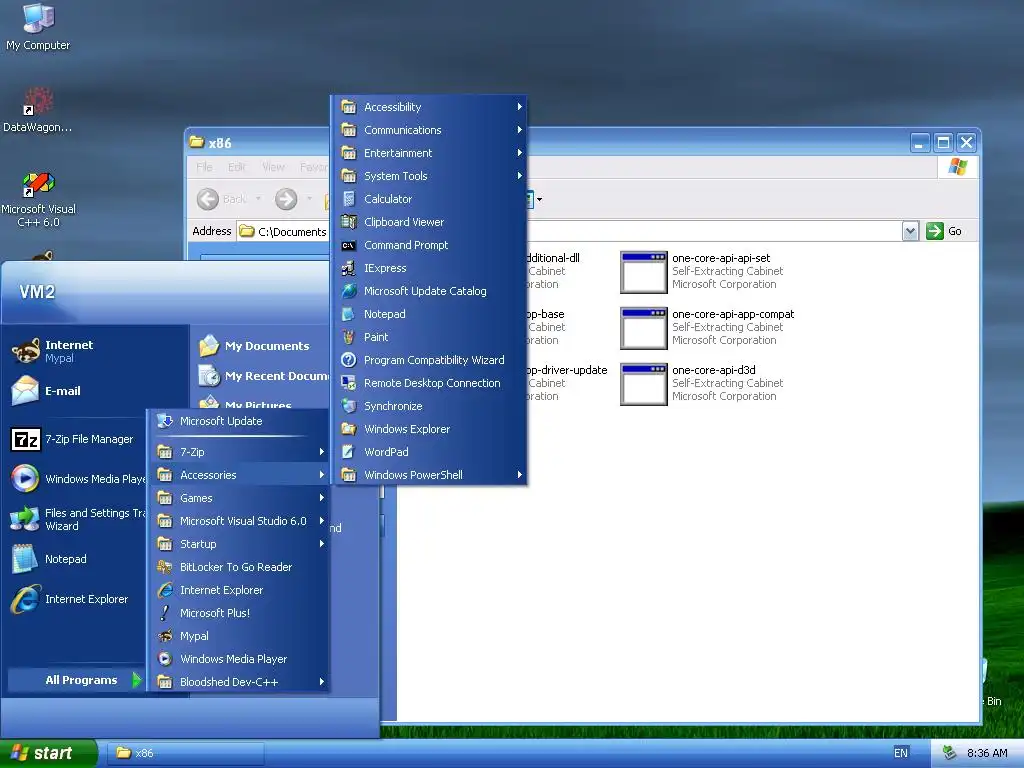Open Windows Media Player in All Programs list

click(239, 659)
